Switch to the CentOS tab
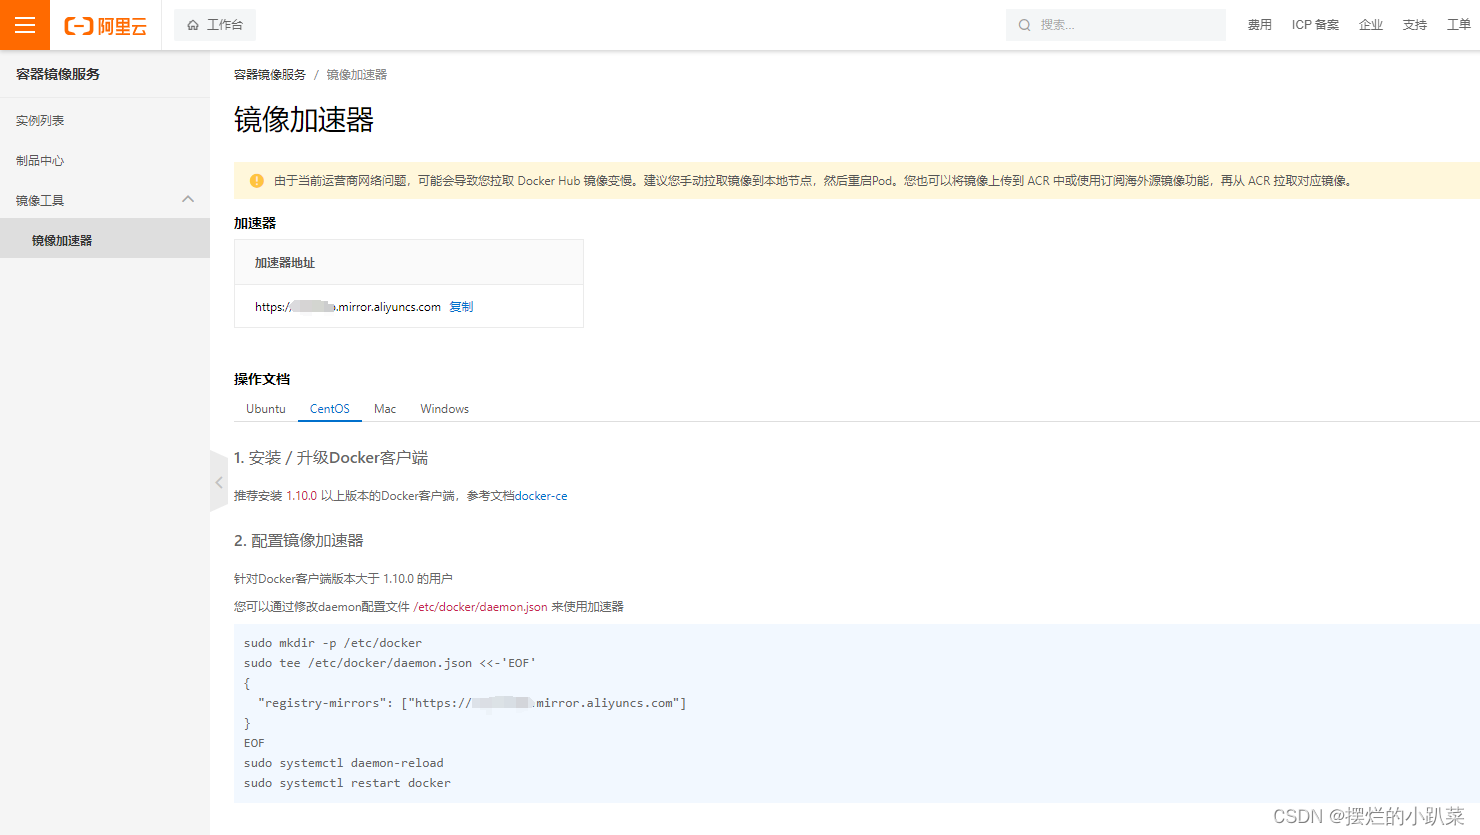The width and height of the screenshot is (1480, 835). [x=330, y=409]
